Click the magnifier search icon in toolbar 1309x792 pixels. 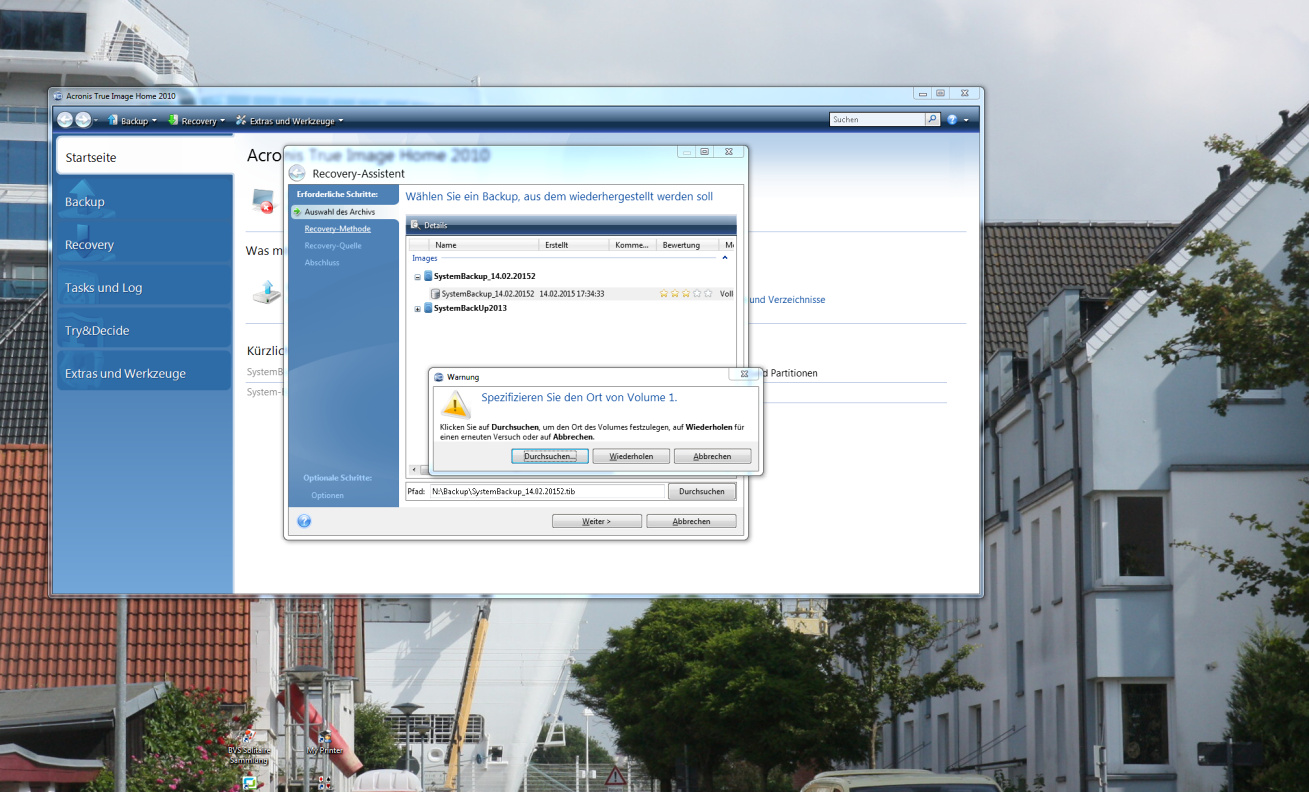coord(932,119)
